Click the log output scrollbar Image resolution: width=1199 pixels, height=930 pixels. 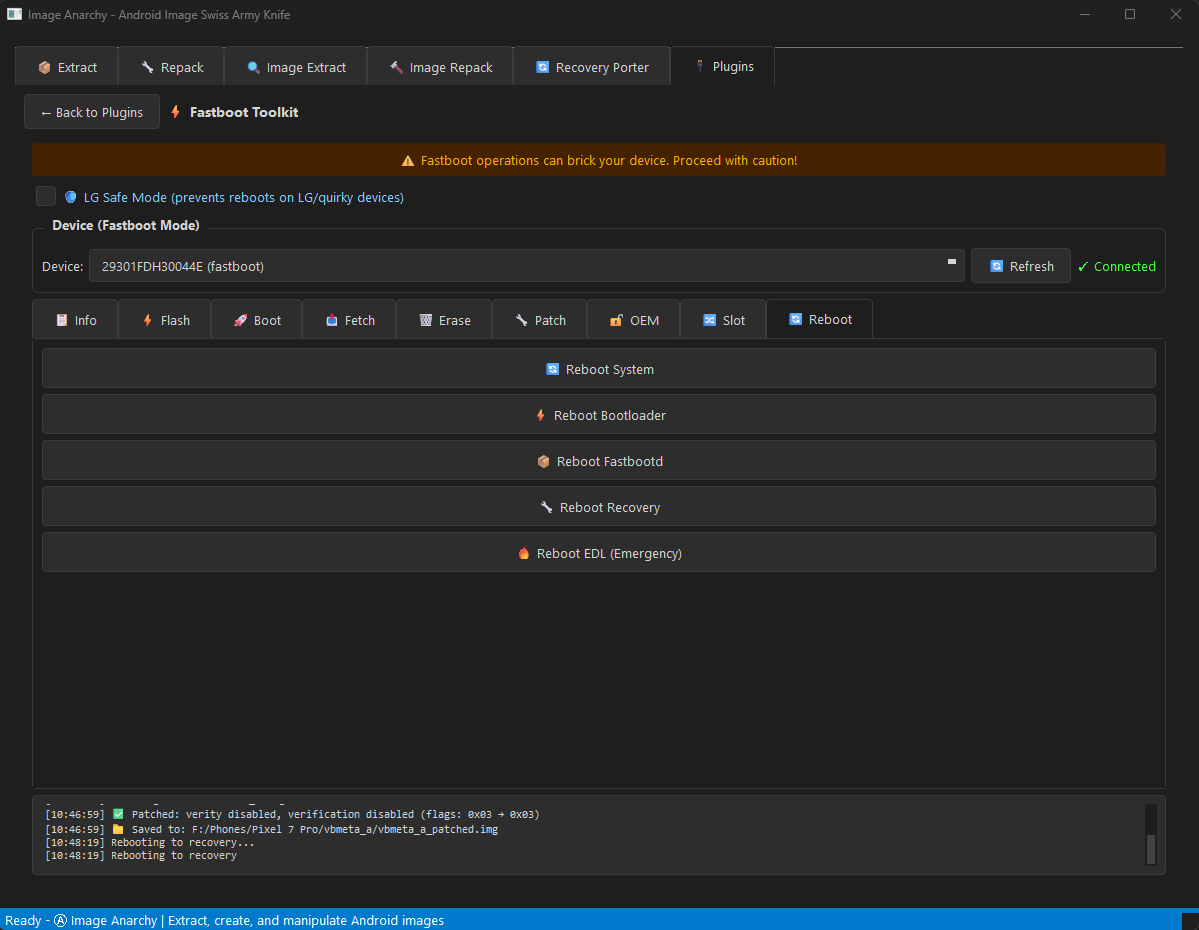click(1150, 847)
